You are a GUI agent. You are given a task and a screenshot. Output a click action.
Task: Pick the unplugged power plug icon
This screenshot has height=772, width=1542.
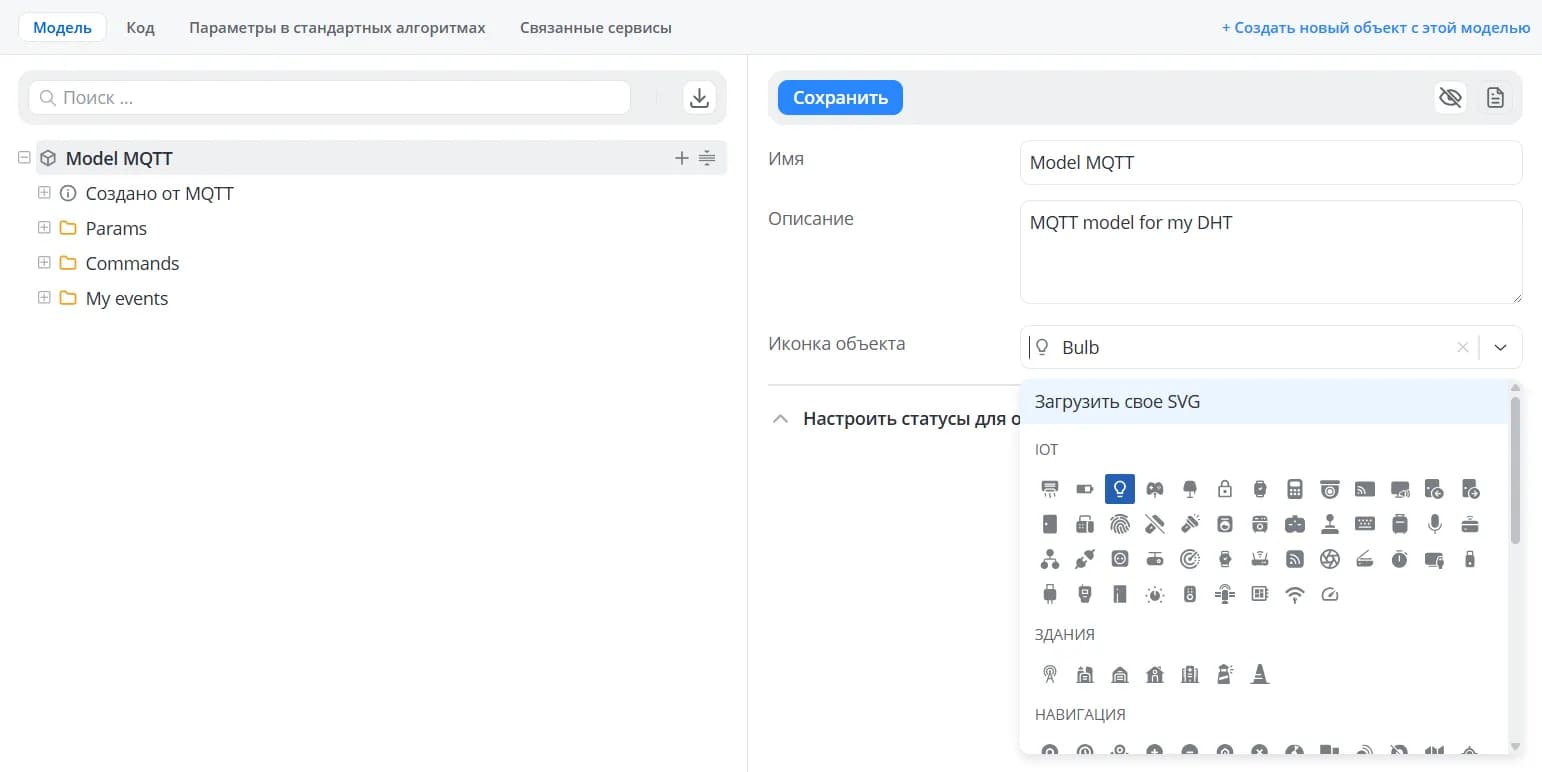tap(1085, 559)
